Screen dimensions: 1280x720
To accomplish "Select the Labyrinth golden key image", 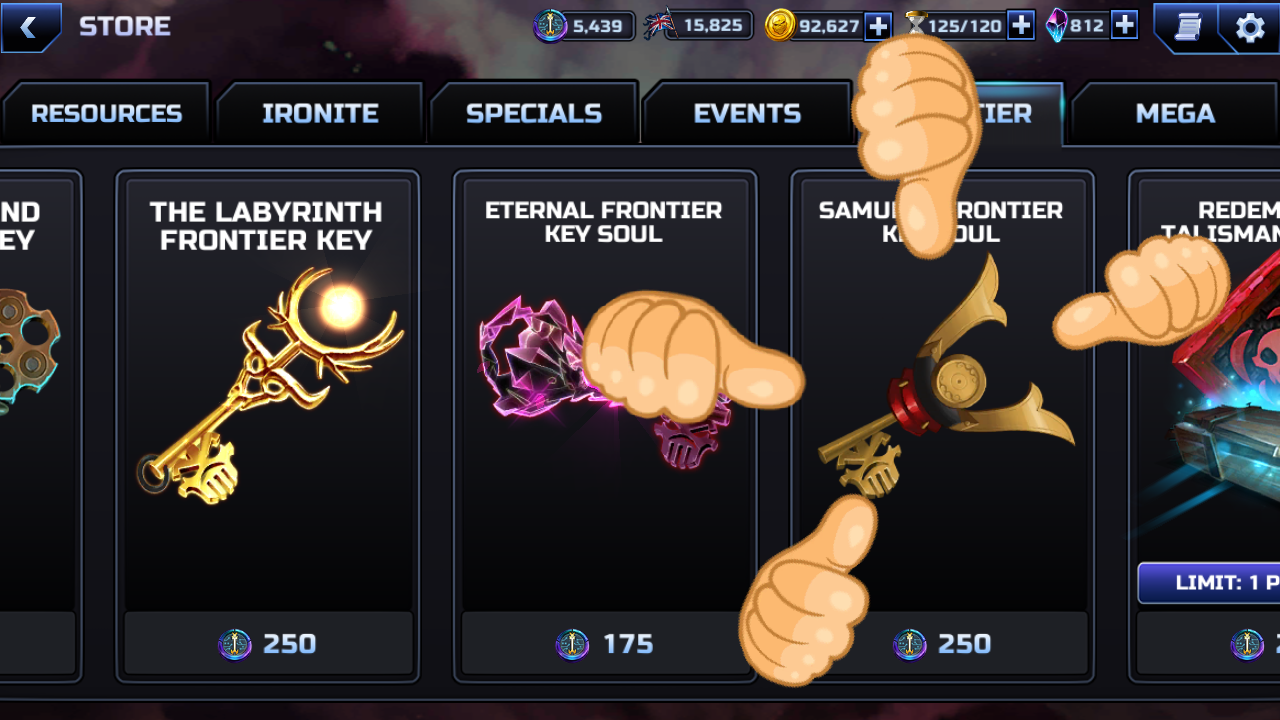I will click(270, 385).
